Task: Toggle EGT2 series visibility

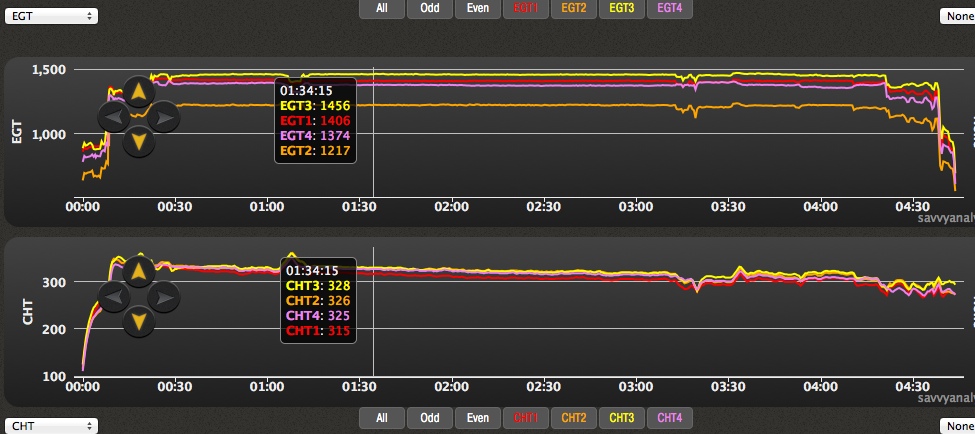Action: [573, 9]
